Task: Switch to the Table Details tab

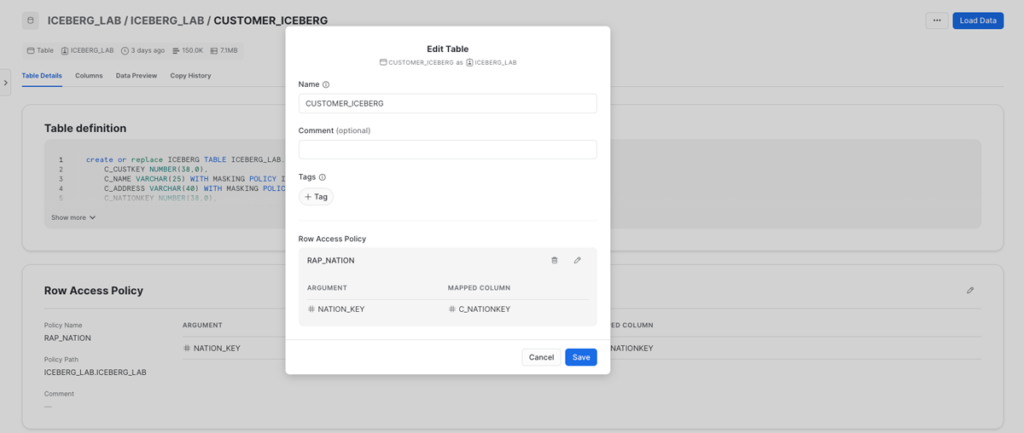Action: [x=42, y=76]
